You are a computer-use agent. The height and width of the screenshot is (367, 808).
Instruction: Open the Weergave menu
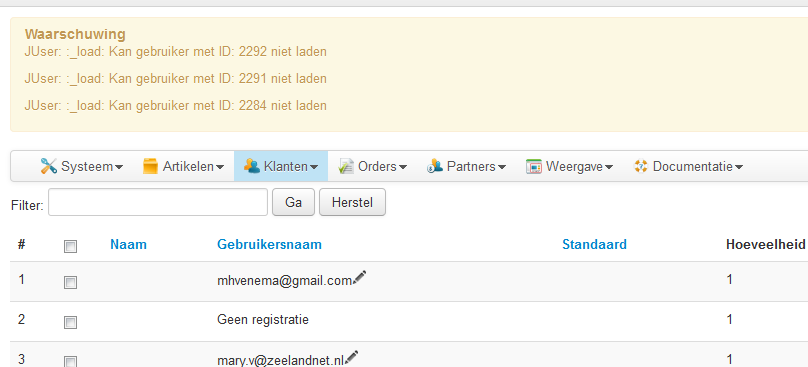569,166
